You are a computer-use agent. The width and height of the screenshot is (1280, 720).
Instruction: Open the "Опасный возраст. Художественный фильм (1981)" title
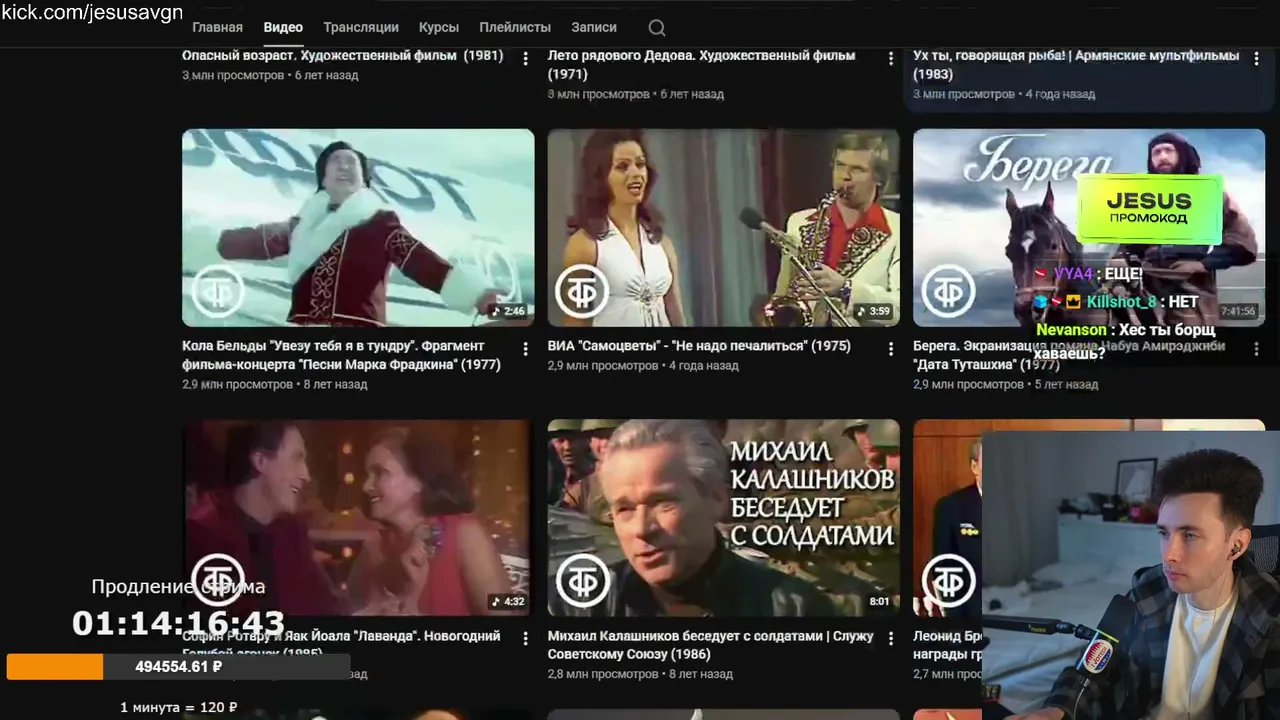pos(342,56)
